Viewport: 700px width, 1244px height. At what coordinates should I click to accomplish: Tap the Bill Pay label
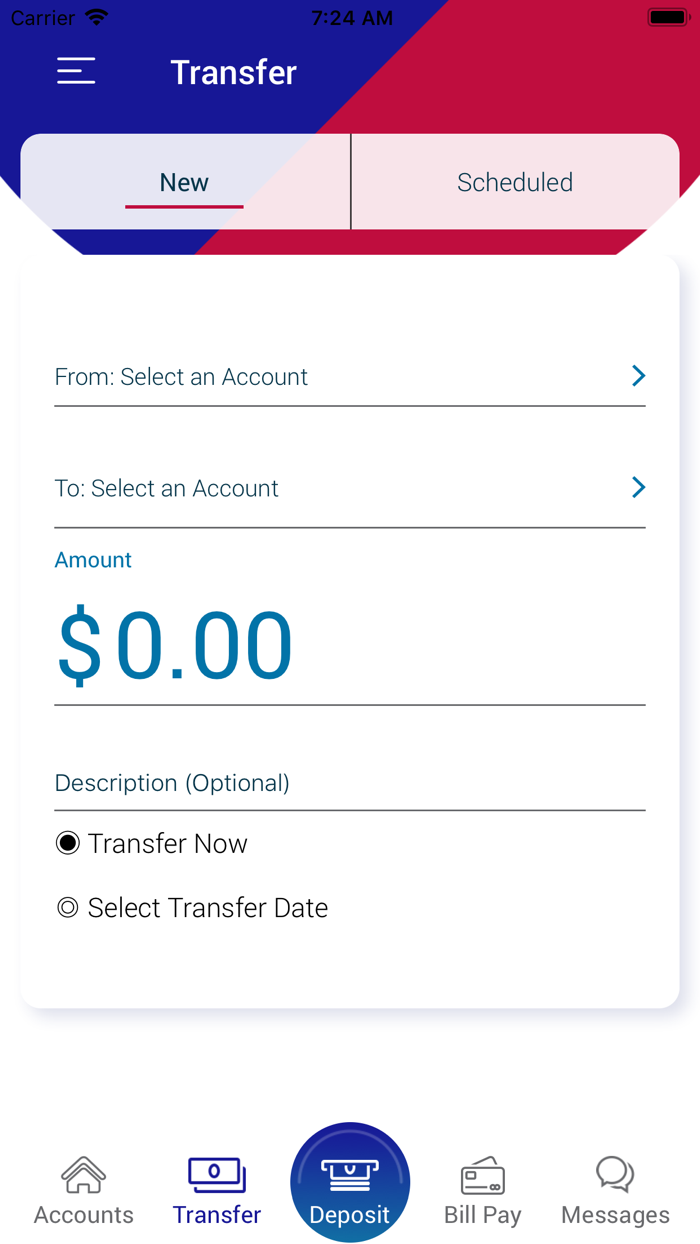click(x=482, y=1215)
